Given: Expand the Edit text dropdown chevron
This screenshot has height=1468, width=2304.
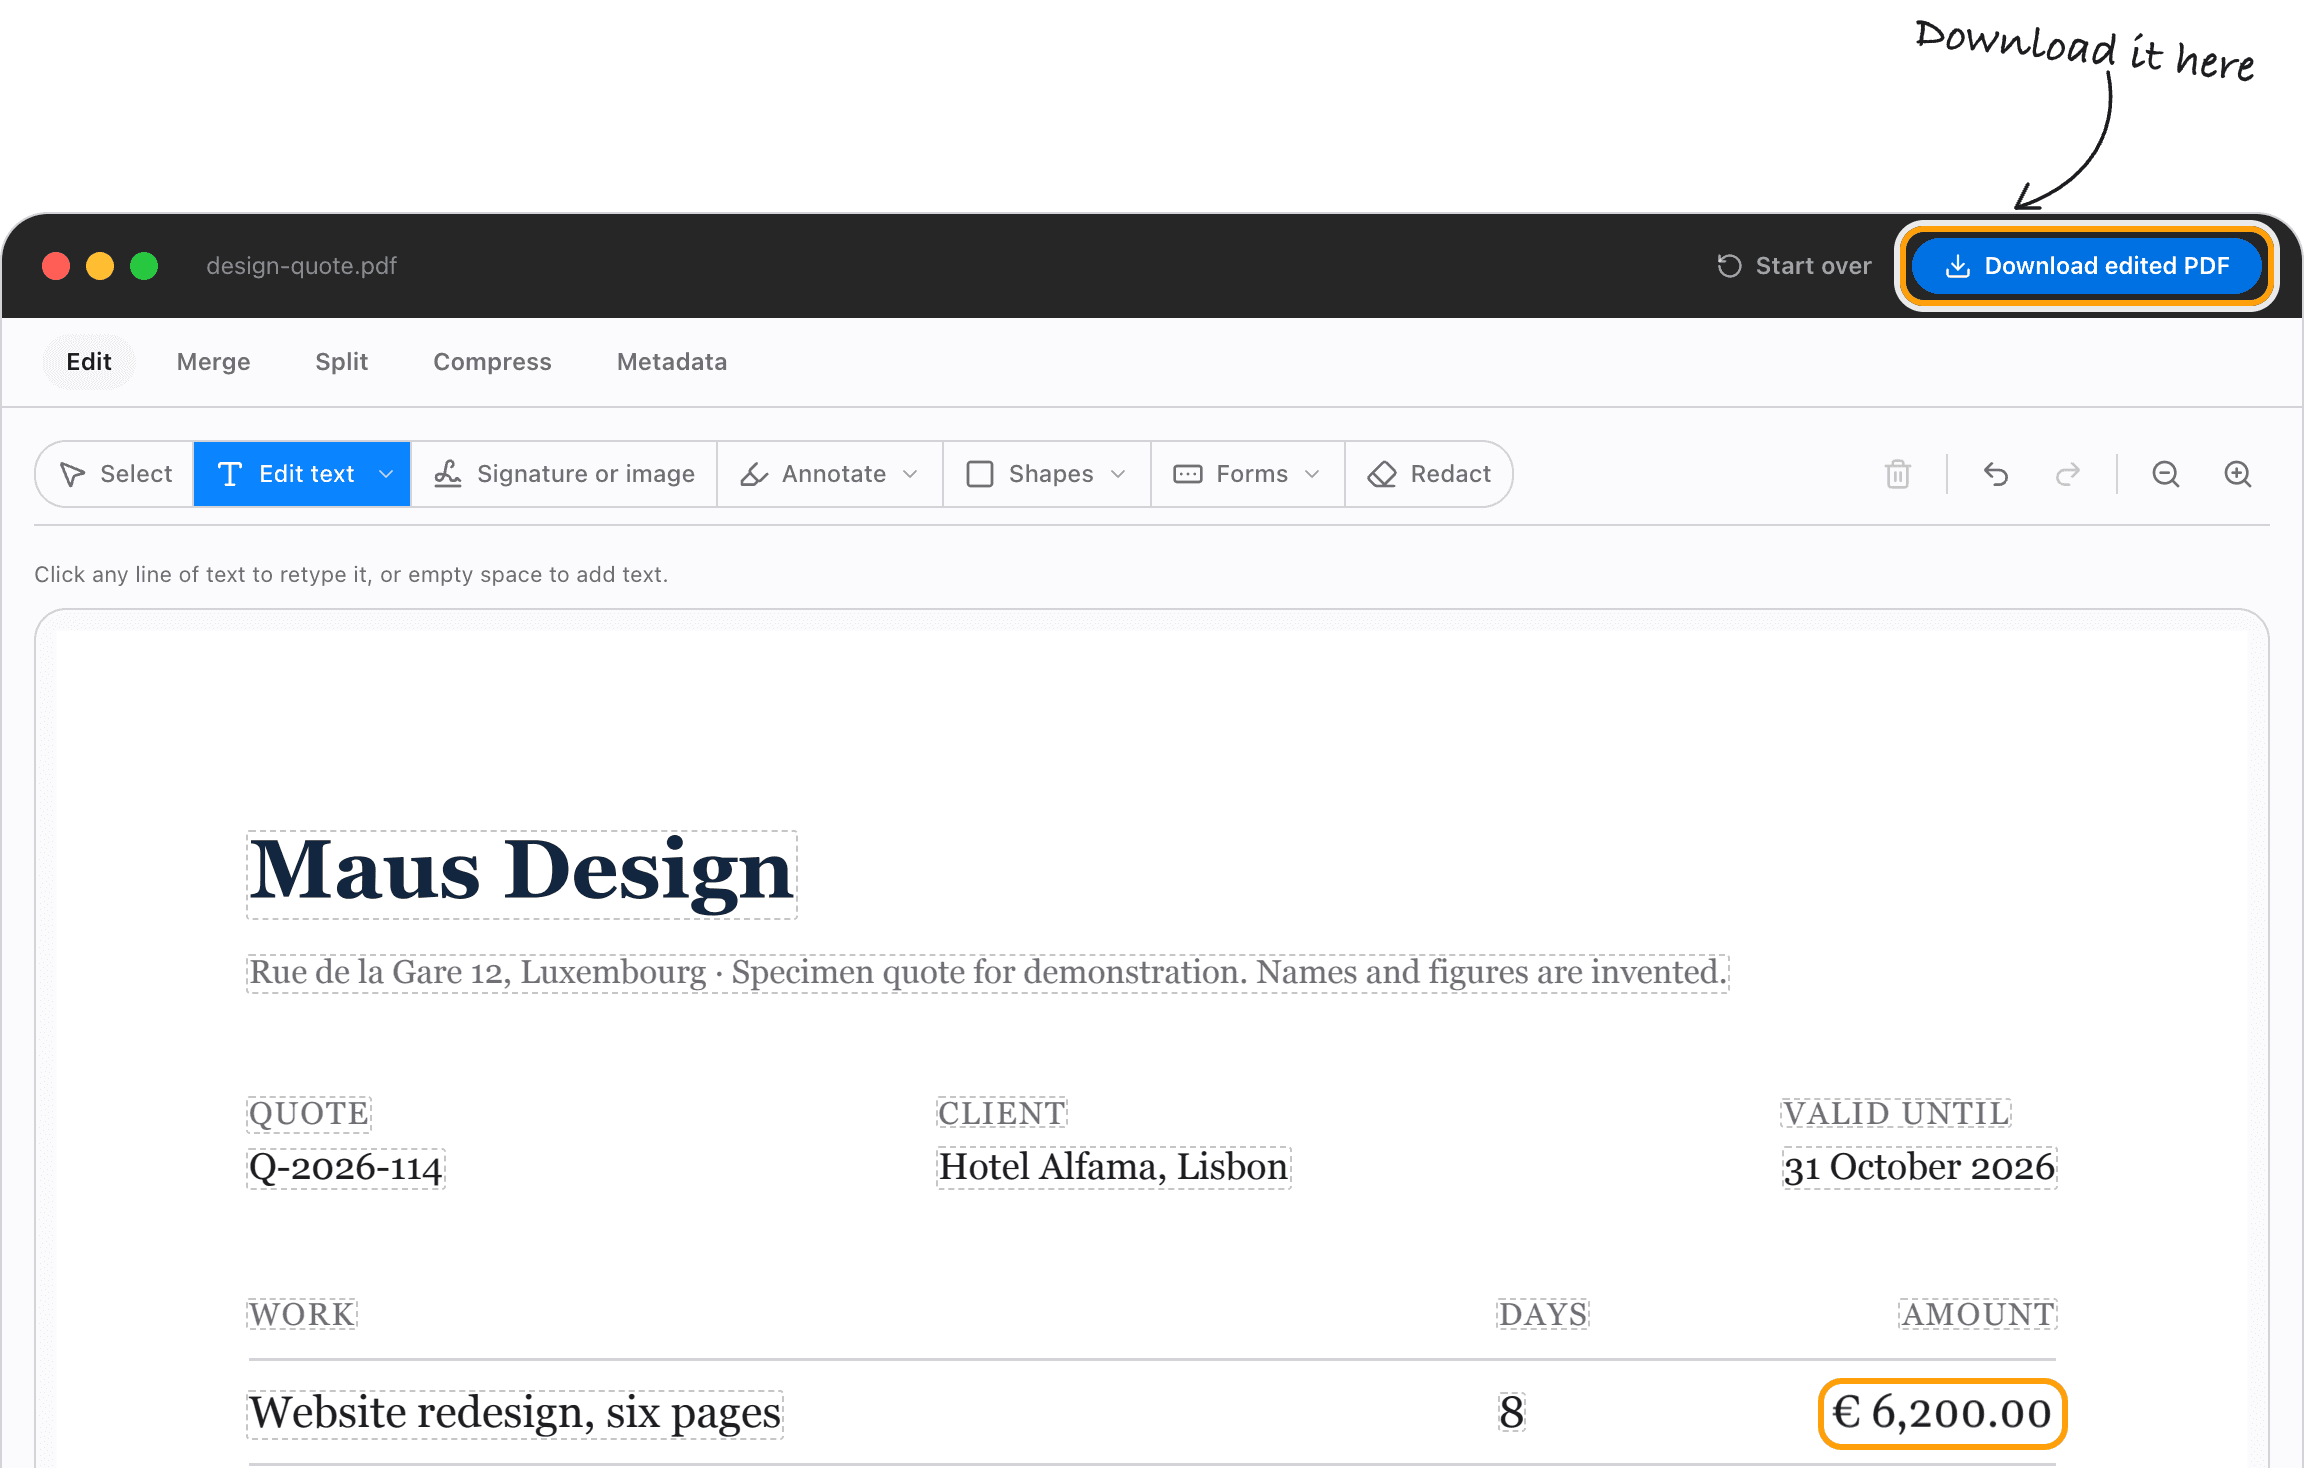Looking at the screenshot, I should (x=386, y=474).
